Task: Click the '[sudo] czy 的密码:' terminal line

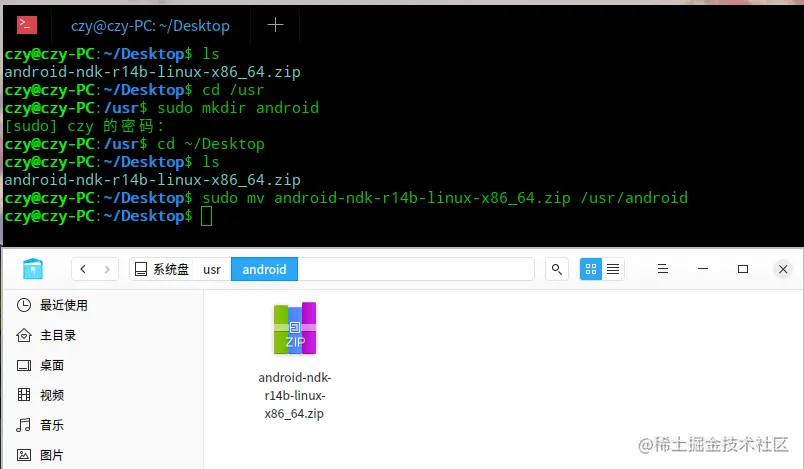Action: point(84,126)
